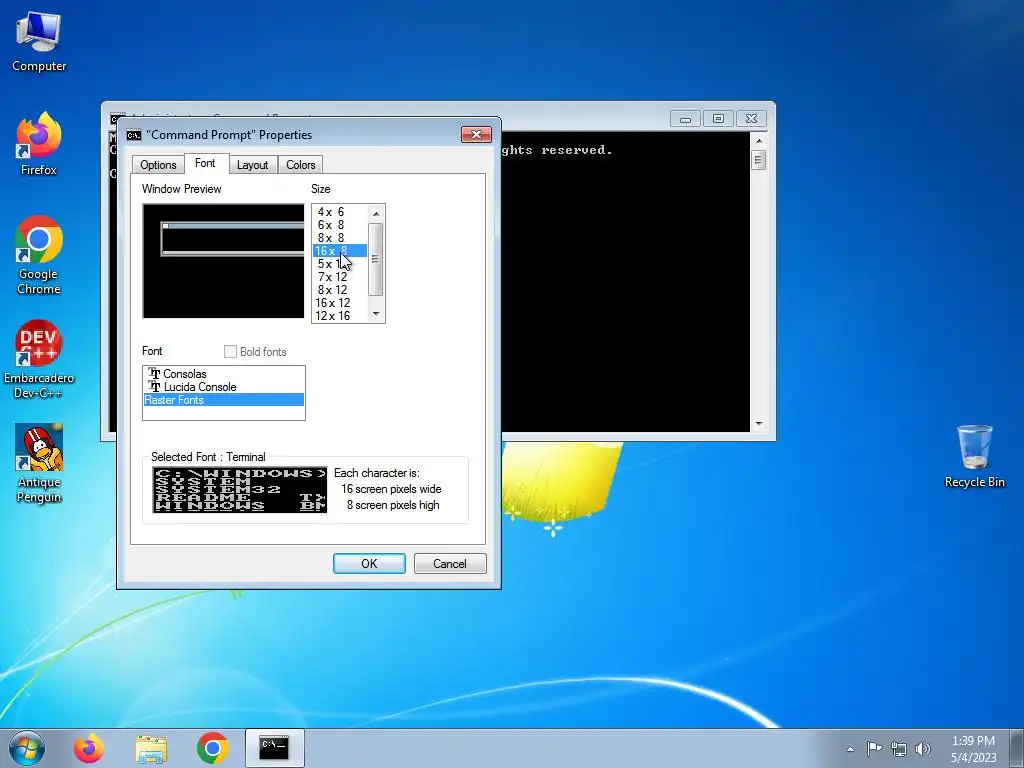This screenshot has height=768, width=1024.
Task: Open the Action Center flag icon
Action: (874, 748)
